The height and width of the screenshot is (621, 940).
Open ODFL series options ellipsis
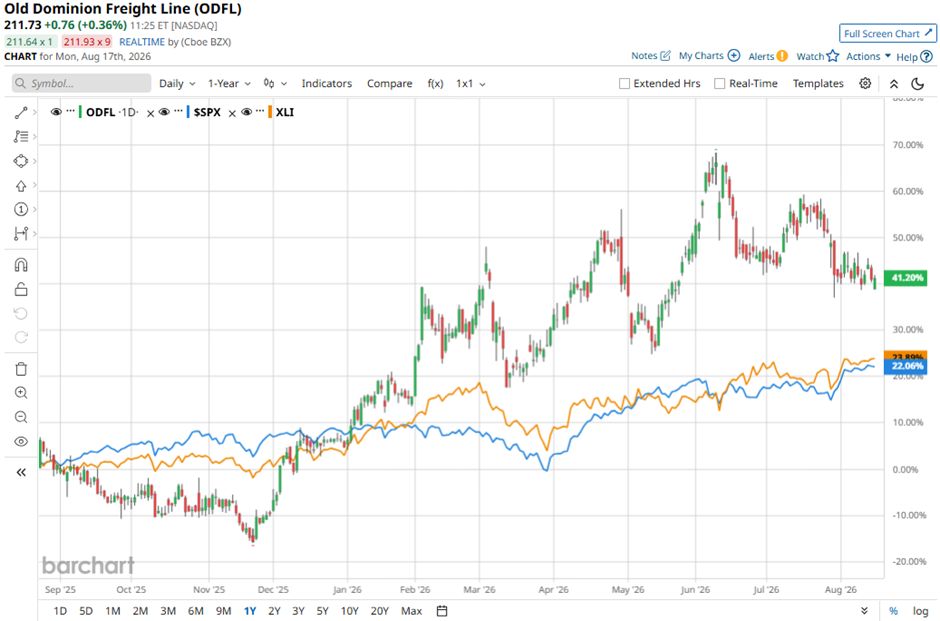(71, 111)
